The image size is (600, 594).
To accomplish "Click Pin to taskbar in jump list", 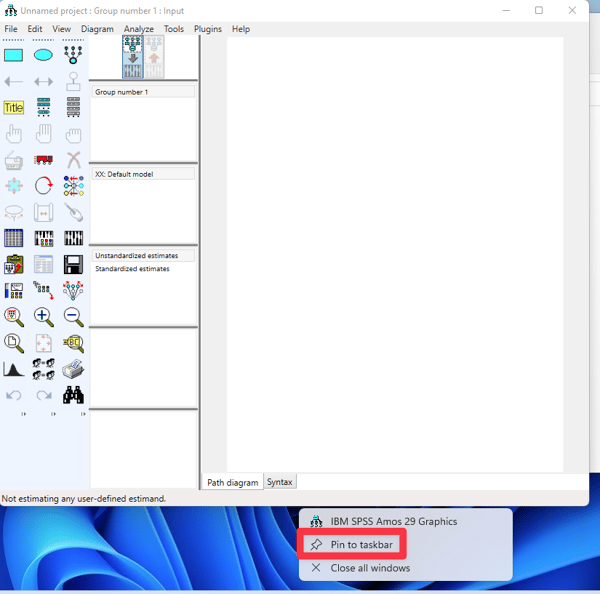I will pos(352,544).
